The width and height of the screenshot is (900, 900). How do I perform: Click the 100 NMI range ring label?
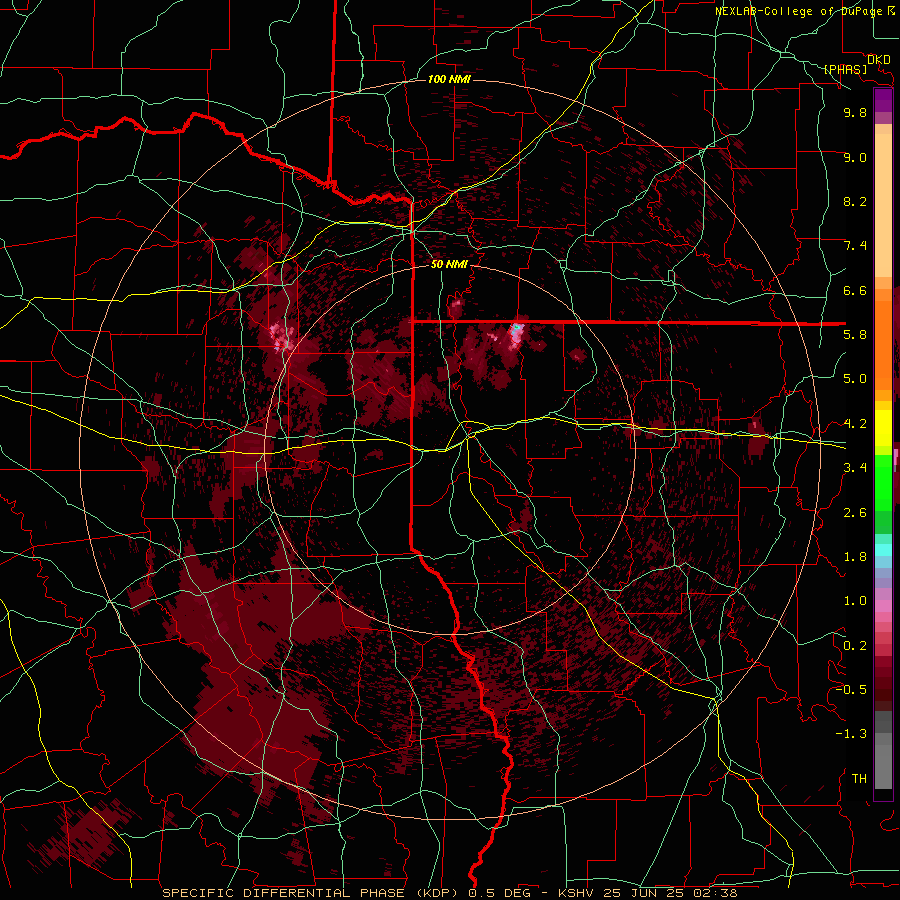tap(449, 79)
